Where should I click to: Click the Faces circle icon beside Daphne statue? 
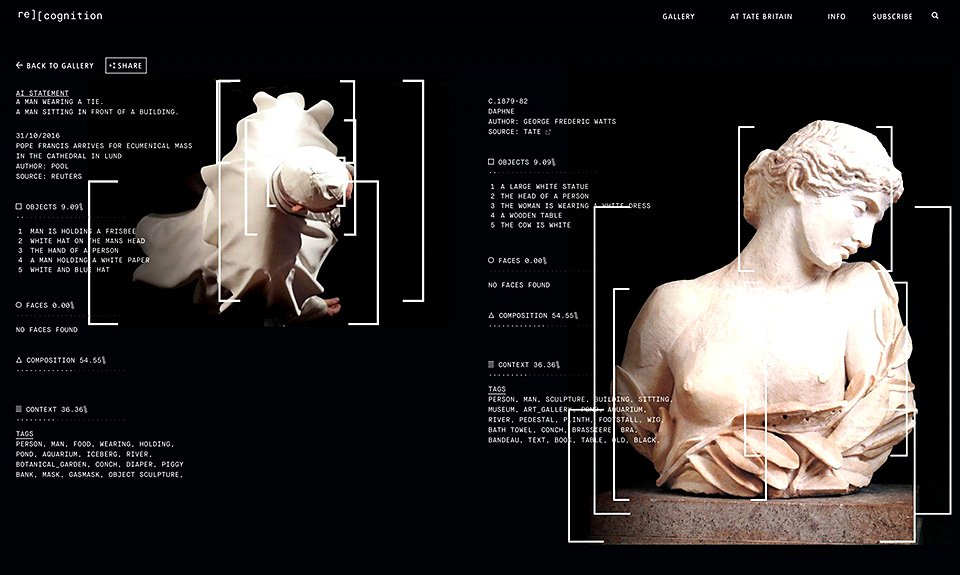click(490, 260)
